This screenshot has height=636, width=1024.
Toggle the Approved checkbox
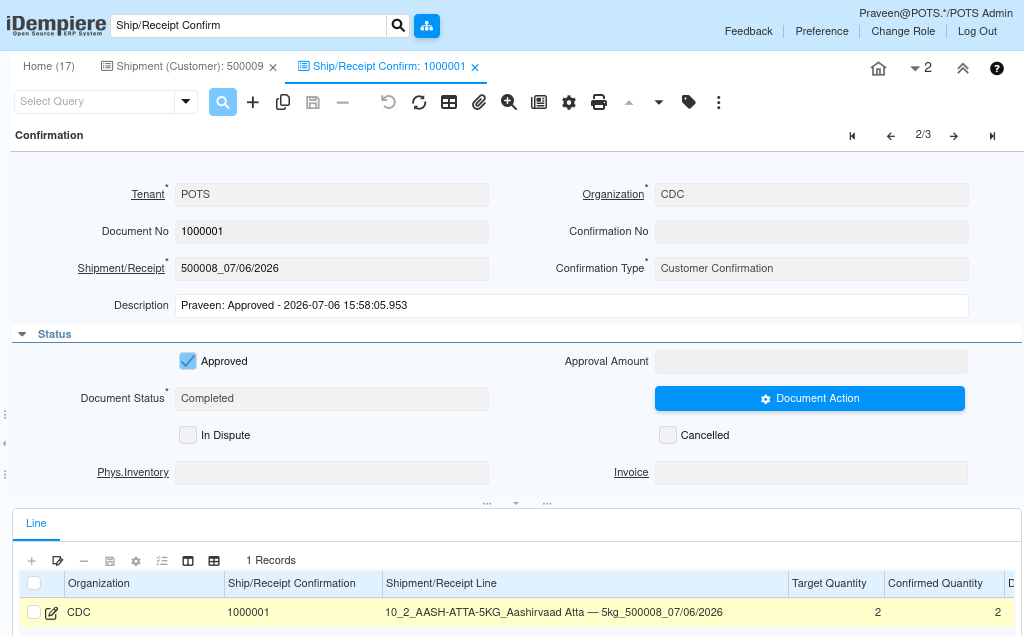(x=188, y=361)
